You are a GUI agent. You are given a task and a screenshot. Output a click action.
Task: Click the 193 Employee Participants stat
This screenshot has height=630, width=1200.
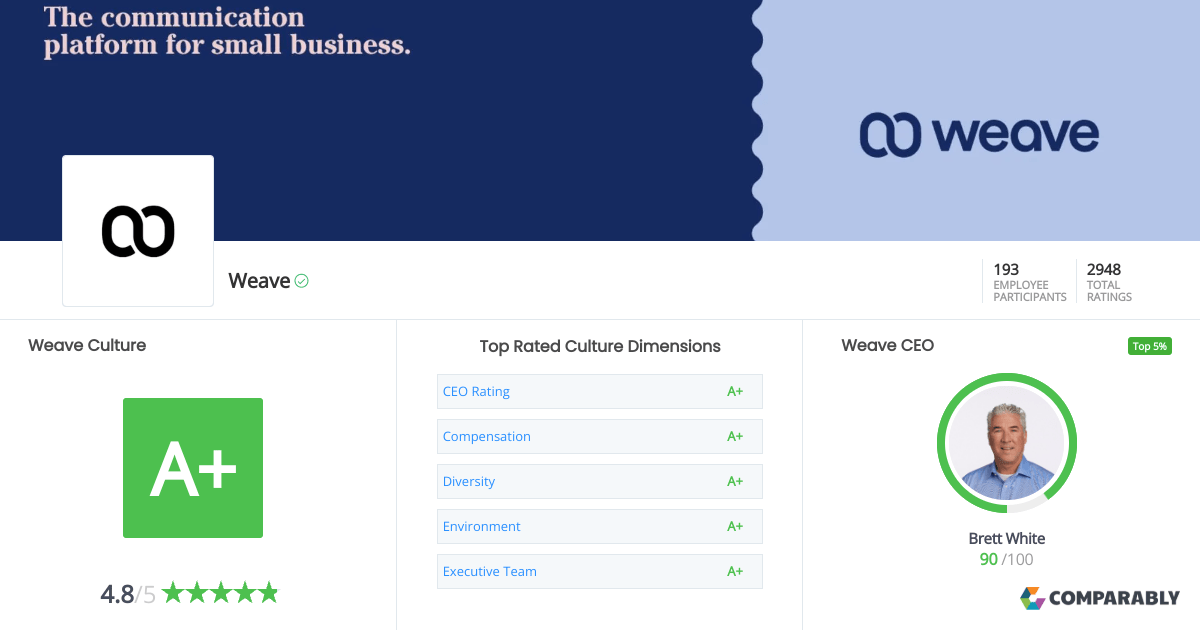point(1029,282)
